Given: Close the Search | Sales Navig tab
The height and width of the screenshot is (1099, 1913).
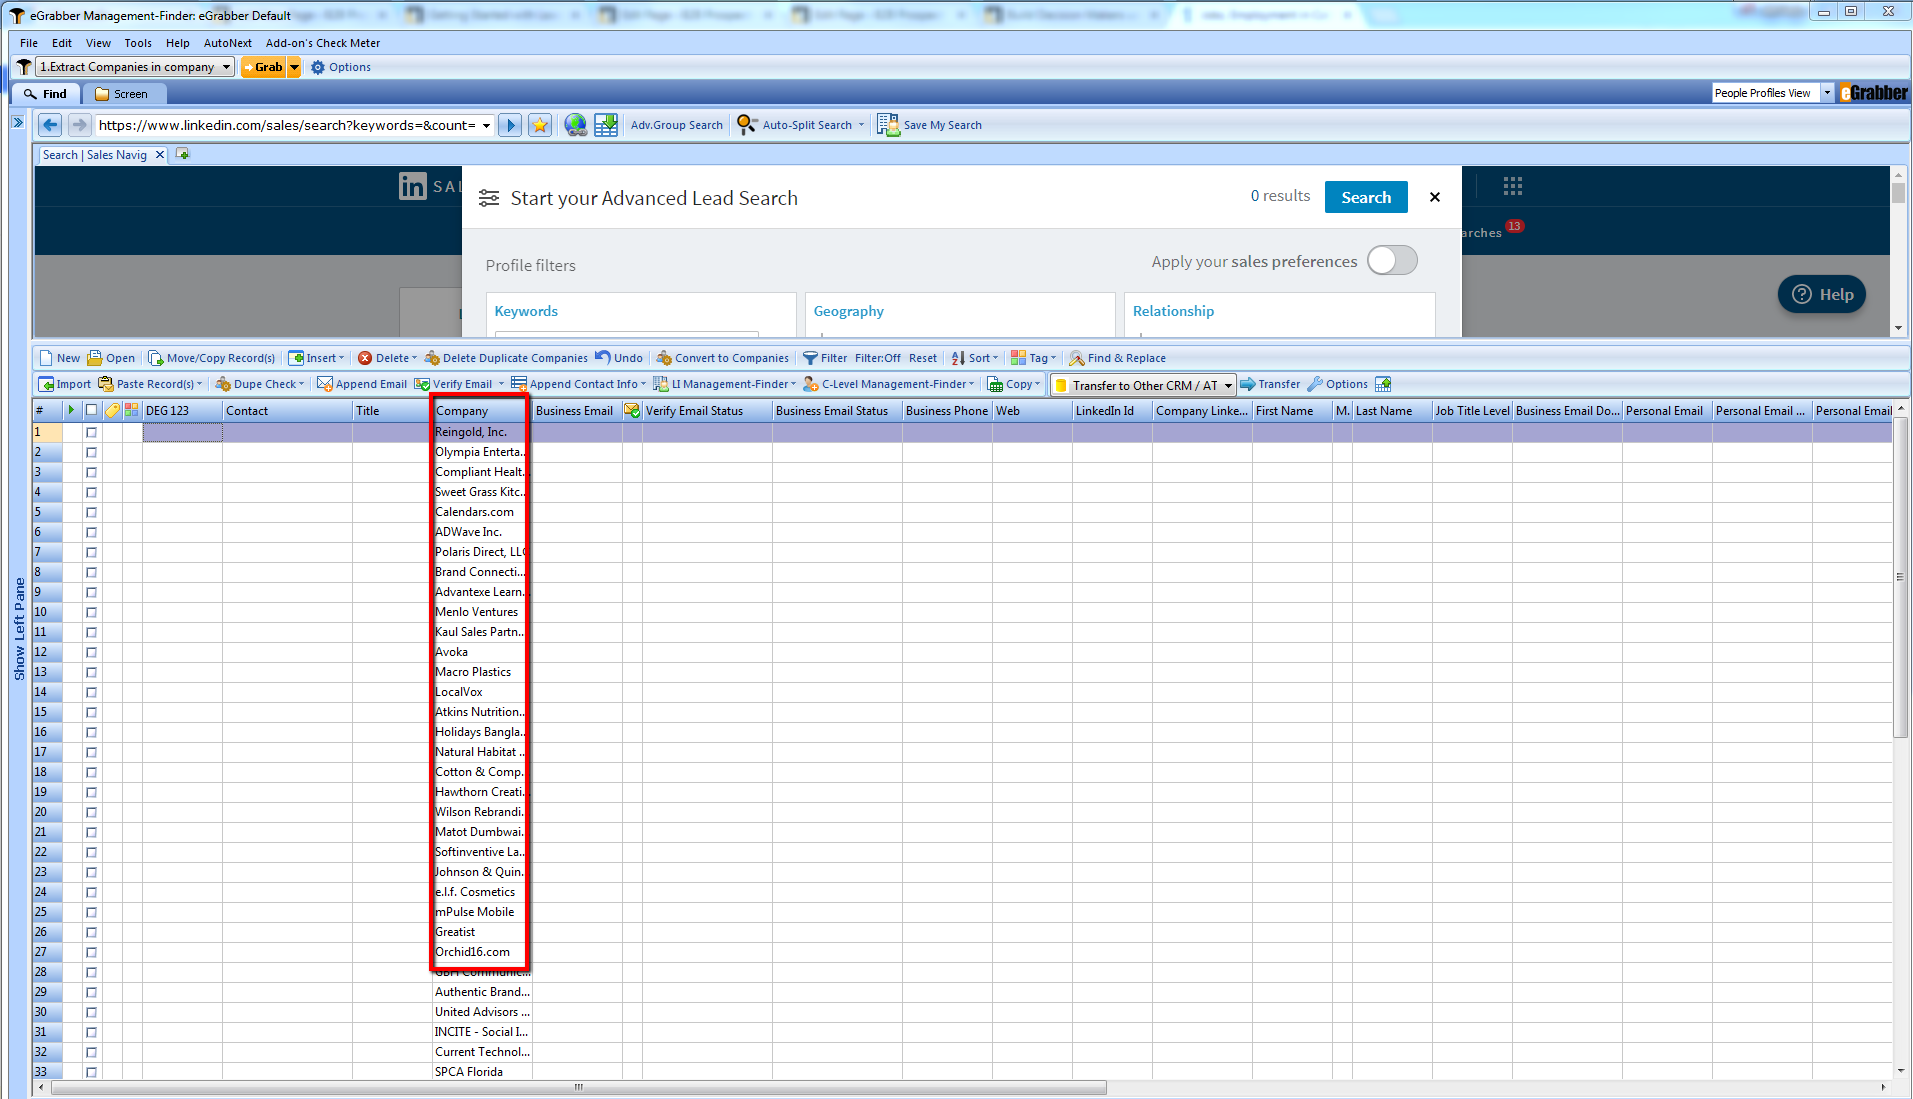Looking at the screenshot, I should click(x=159, y=155).
